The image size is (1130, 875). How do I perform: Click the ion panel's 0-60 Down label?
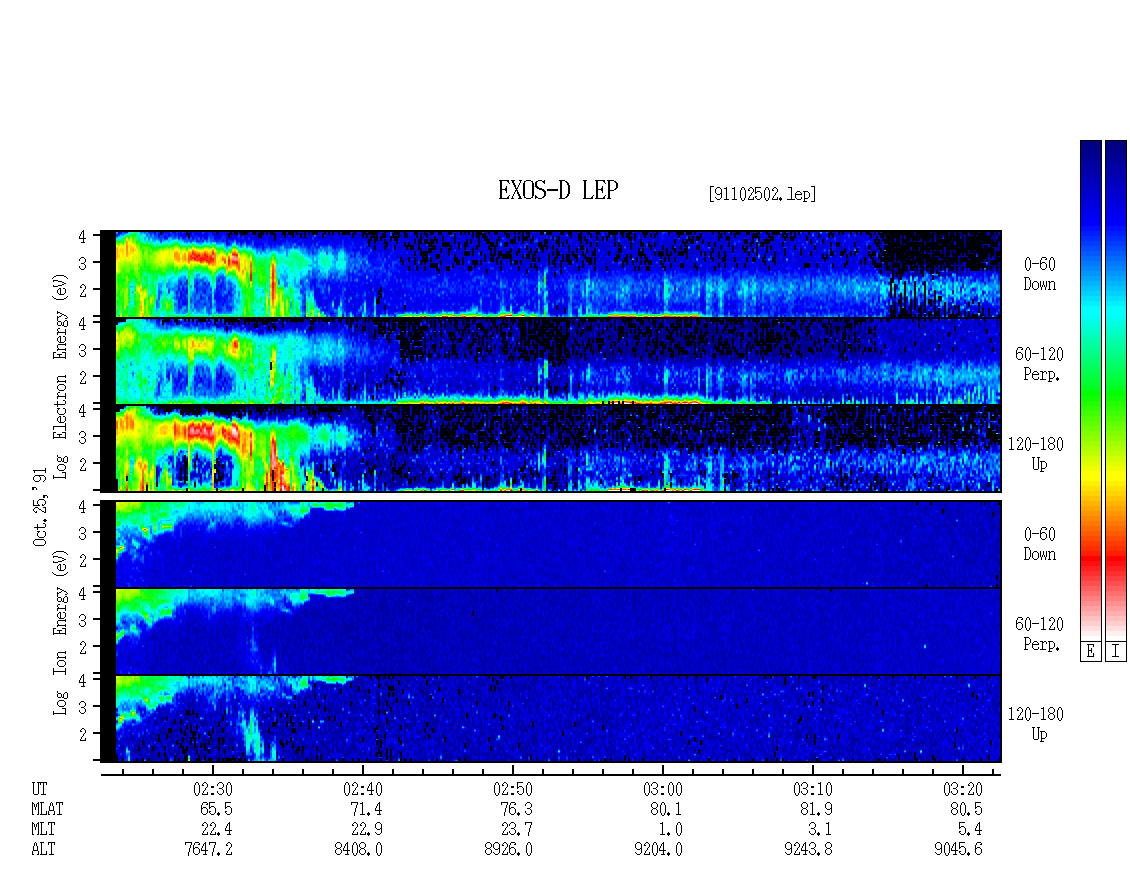pos(1040,544)
